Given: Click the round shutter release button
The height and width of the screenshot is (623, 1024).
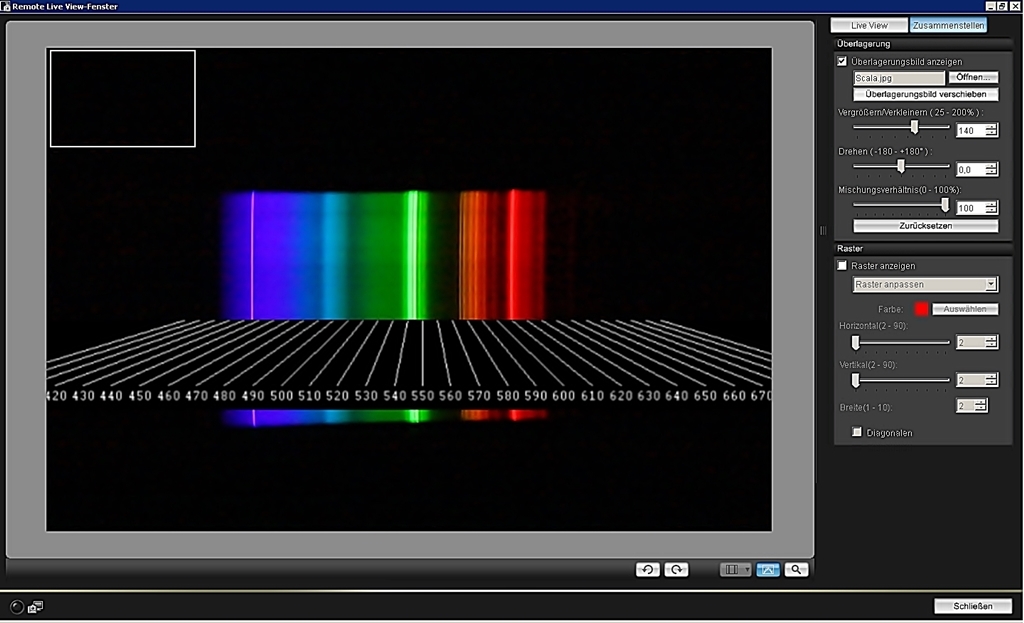Looking at the screenshot, I should (x=17, y=606).
